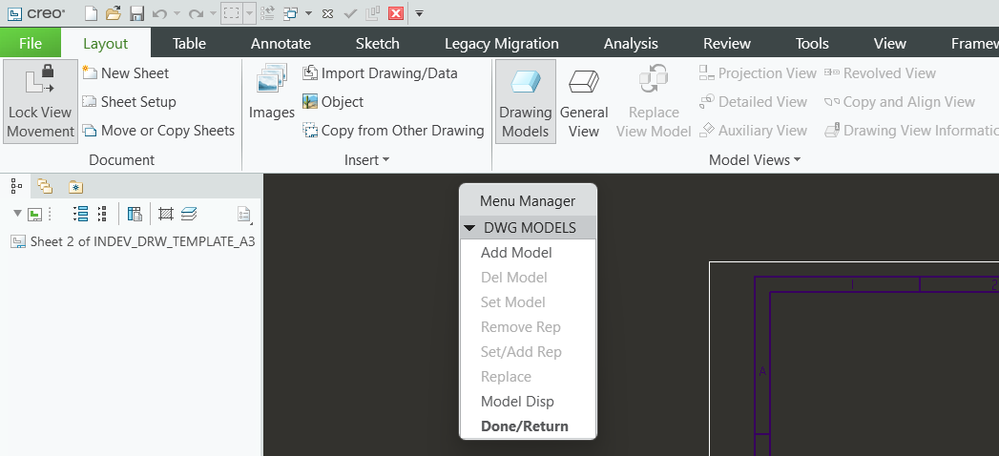Switch to the Annotate ribbon tab
999x456 pixels.
[x=280, y=43]
